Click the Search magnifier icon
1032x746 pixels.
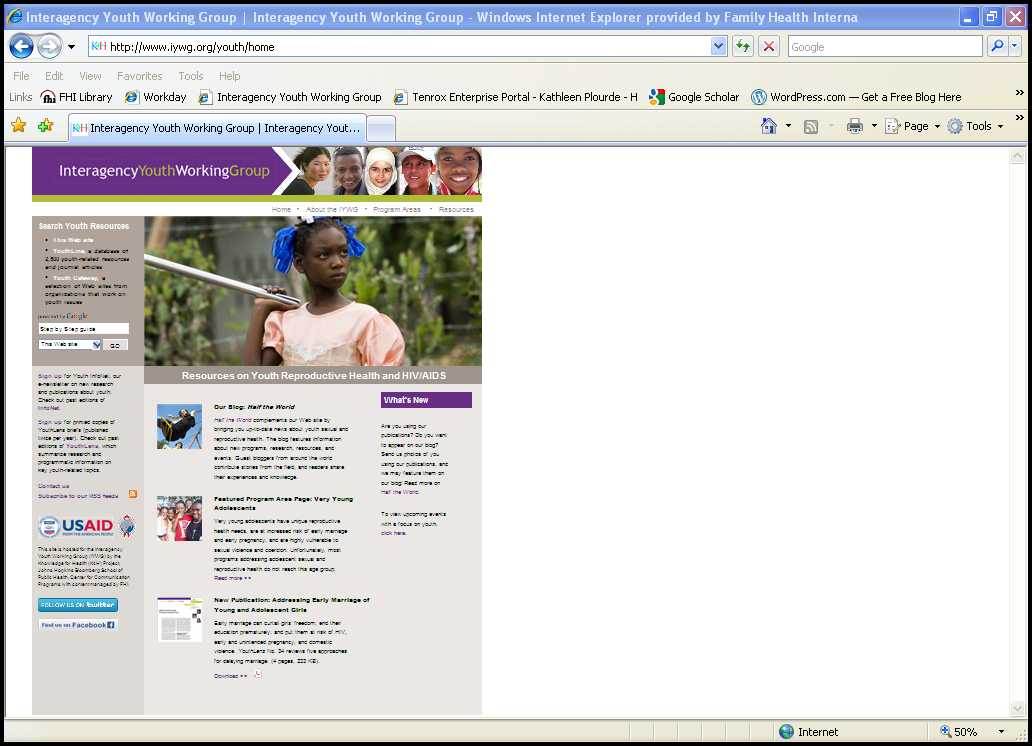pos(996,46)
